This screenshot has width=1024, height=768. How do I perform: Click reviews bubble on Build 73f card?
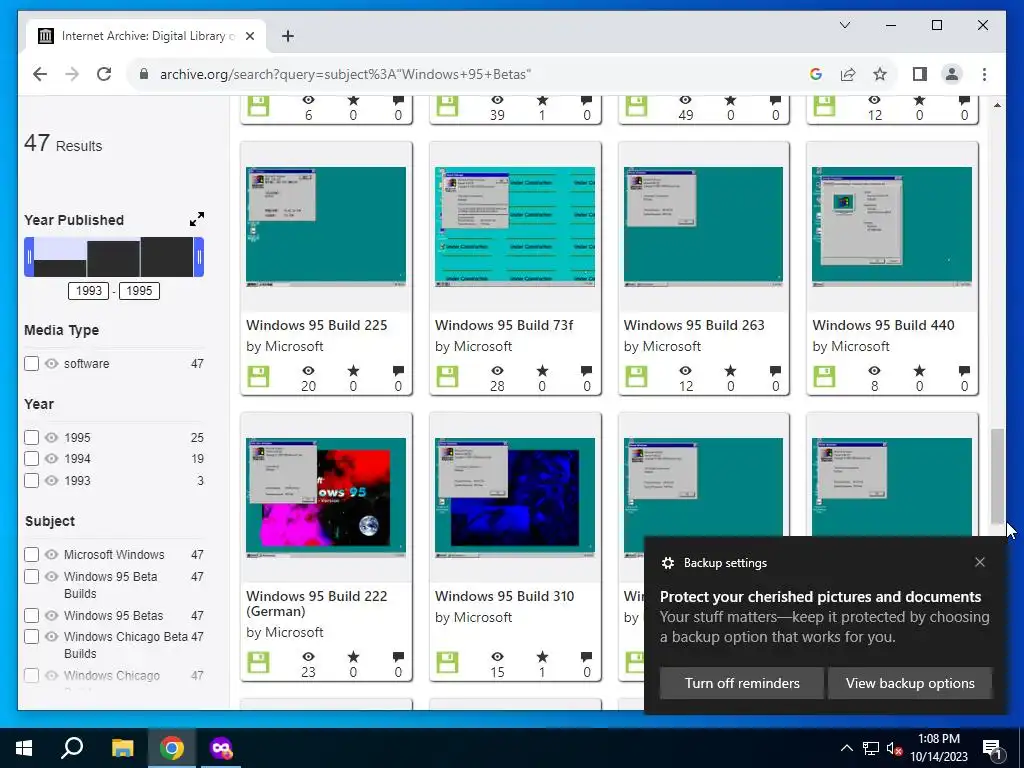[586, 371]
